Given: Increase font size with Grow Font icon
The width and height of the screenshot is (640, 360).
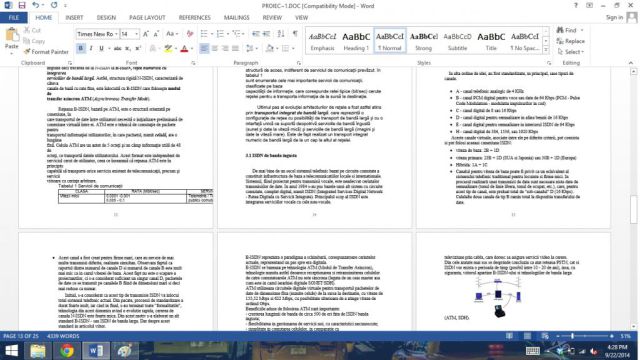Looking at the screenshot, I should pyautogui.click(x=146, y=34).
